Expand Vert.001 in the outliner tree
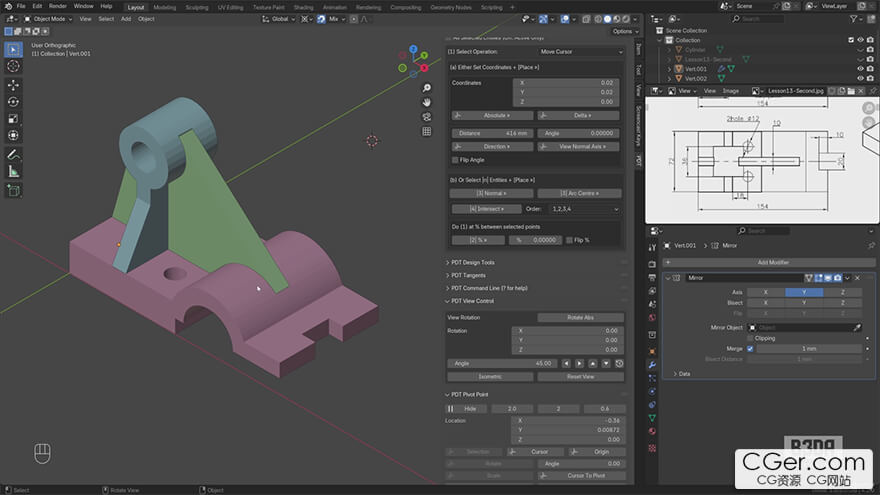The width and height of the screenshot is (880, 495). point(669,69)
